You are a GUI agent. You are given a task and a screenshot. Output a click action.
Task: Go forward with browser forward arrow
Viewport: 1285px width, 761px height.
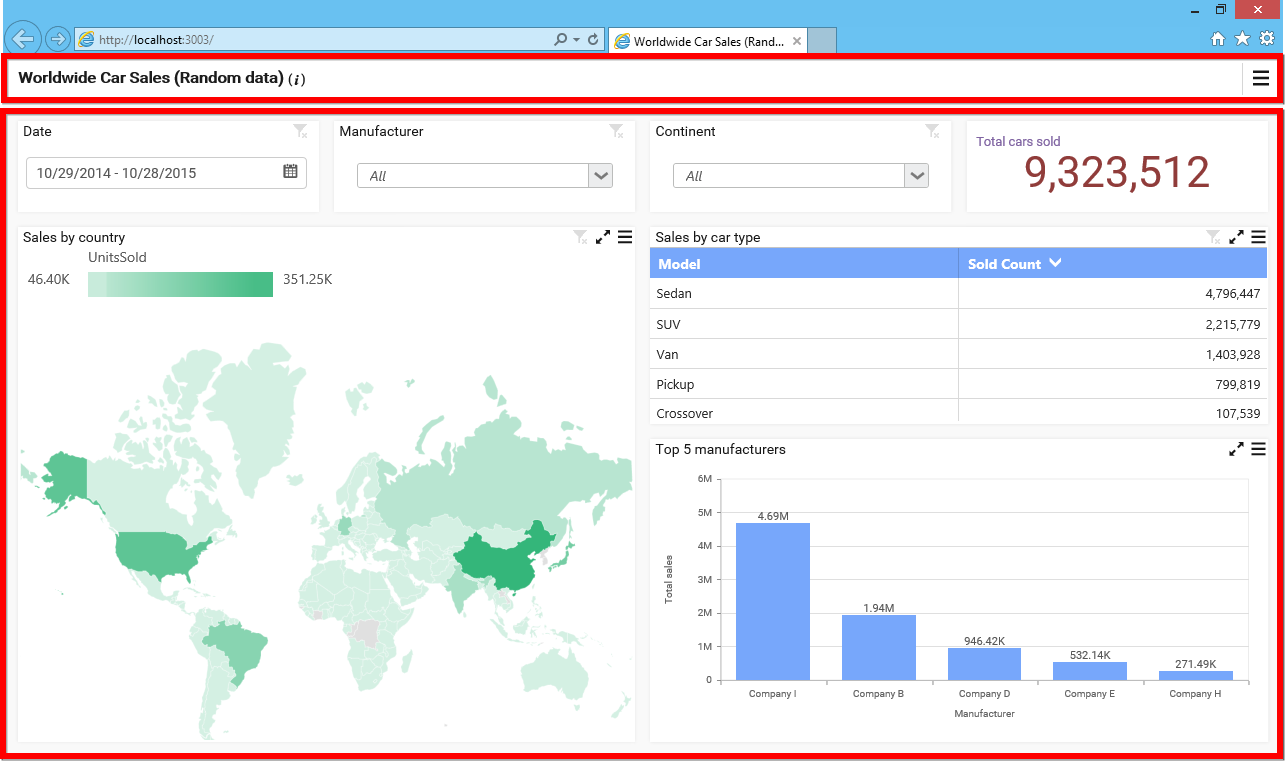57,39
